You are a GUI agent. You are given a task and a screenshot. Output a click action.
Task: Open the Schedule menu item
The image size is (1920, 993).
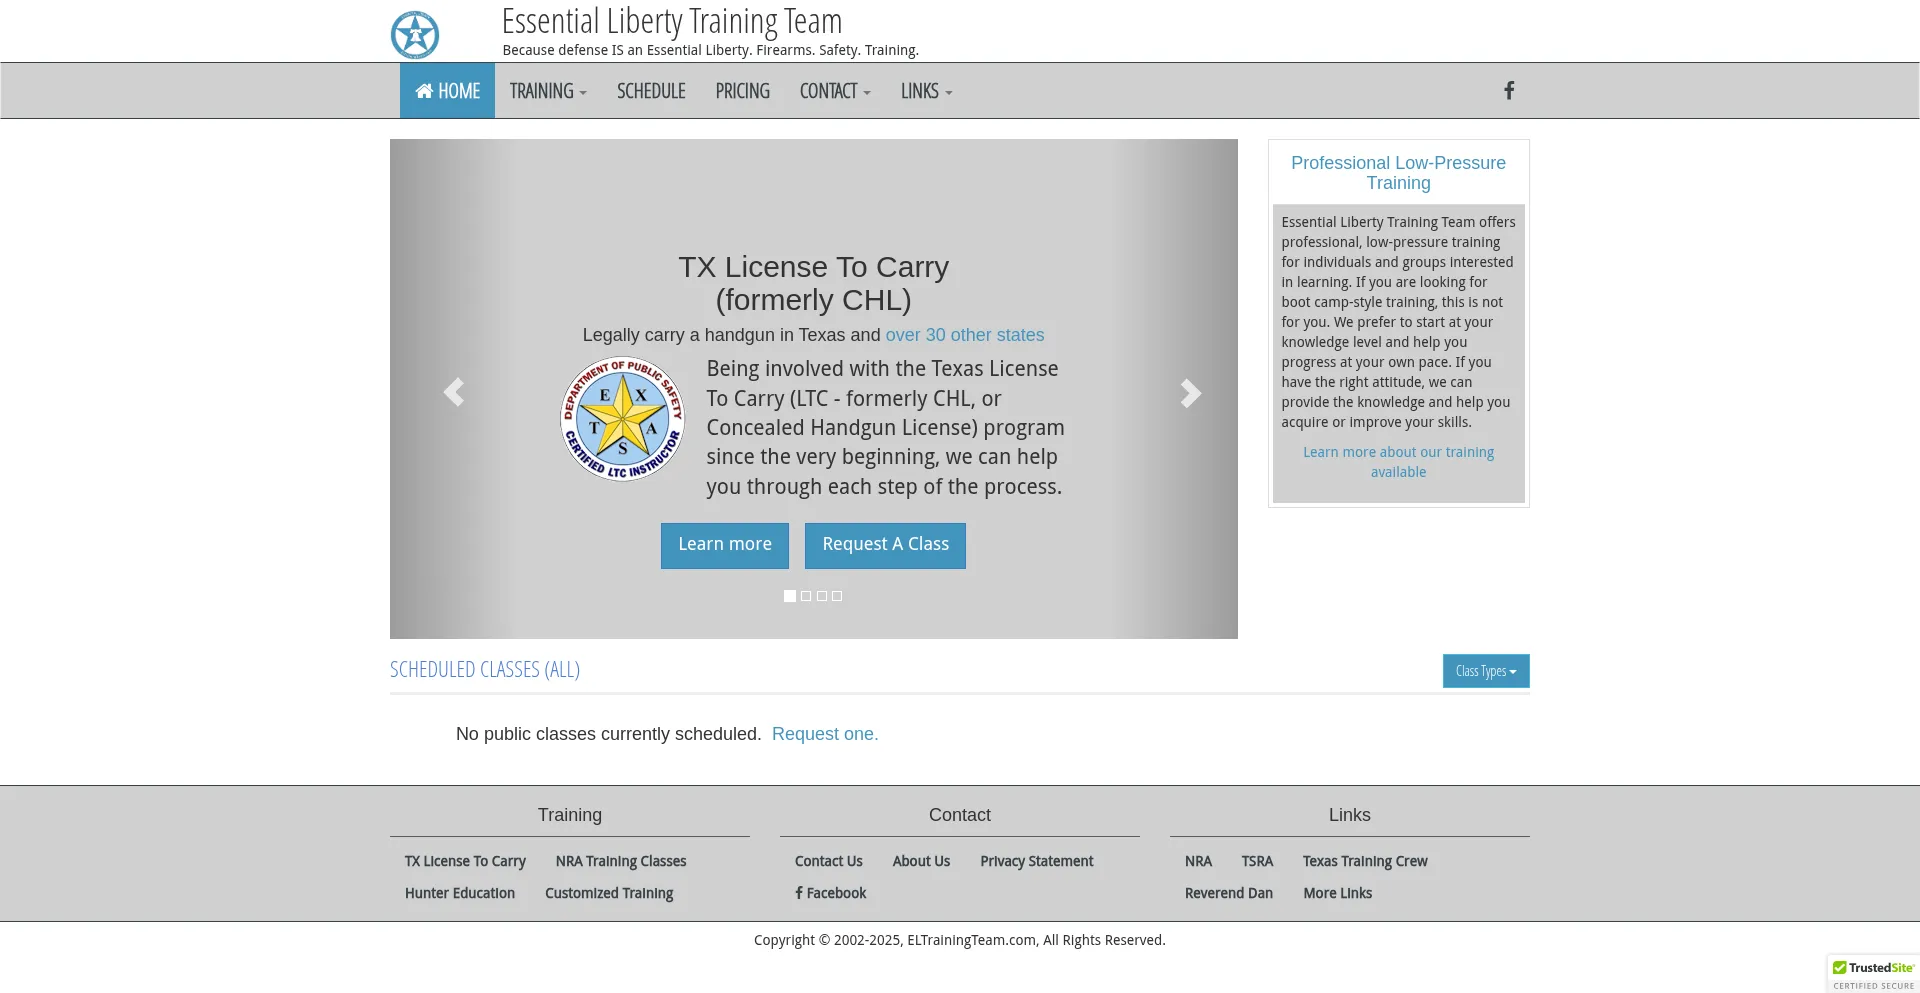tap(651, 91)
